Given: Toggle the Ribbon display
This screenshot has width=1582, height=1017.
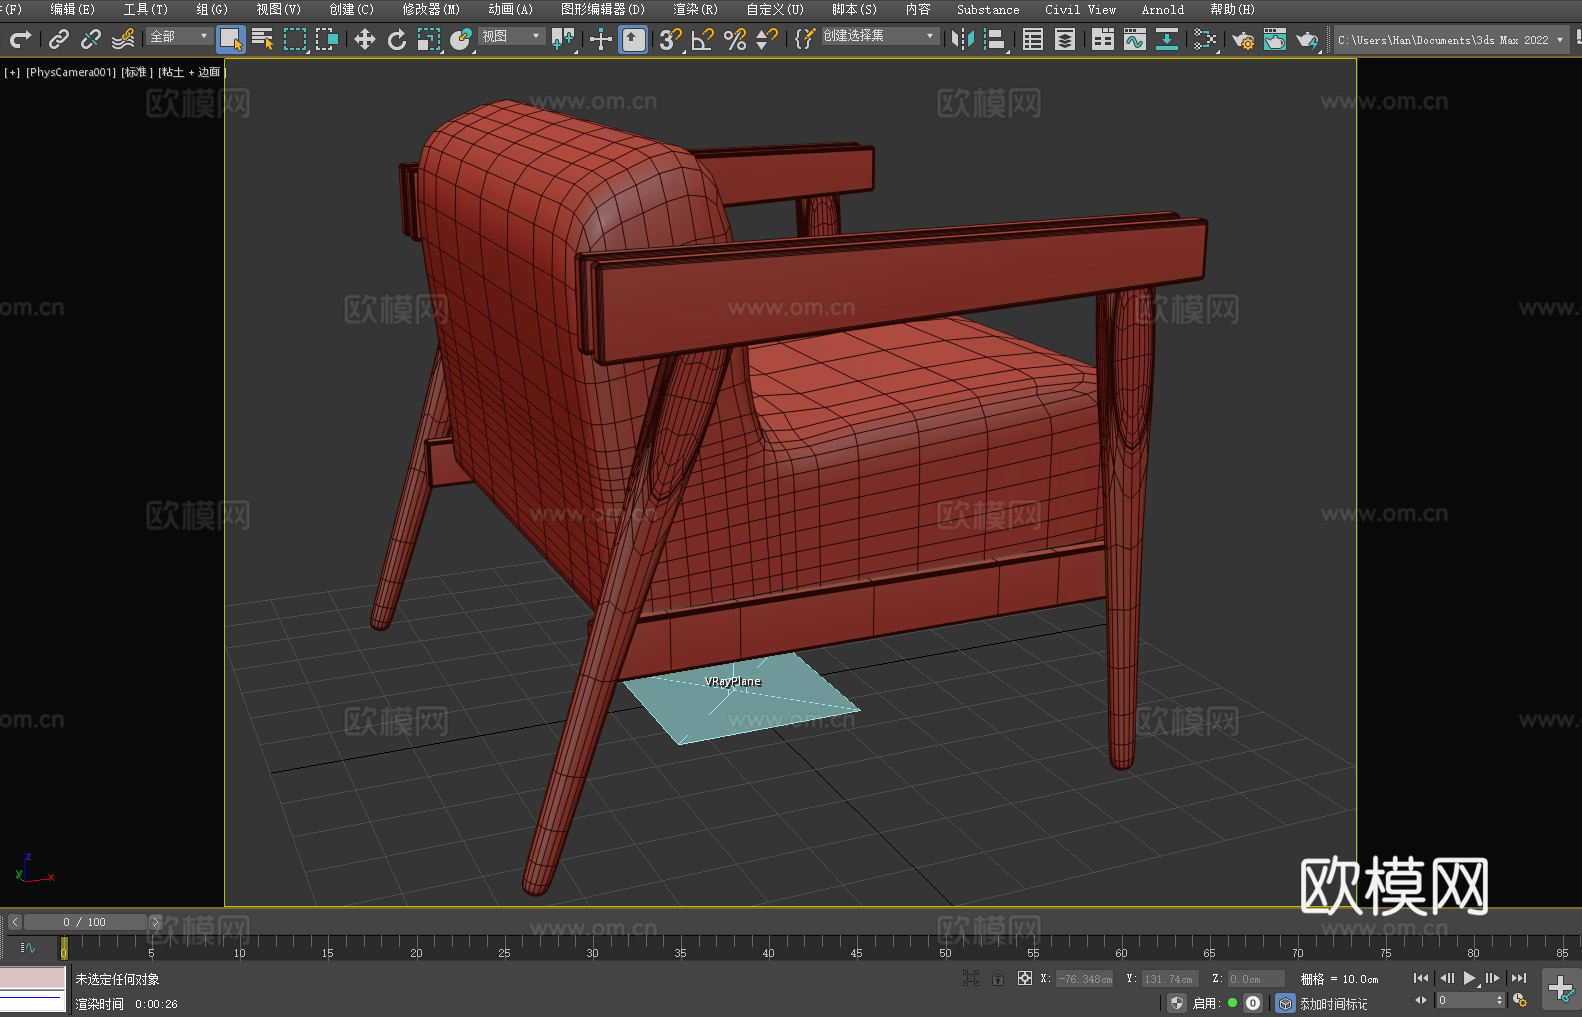Looking at the screenshot, I should click(x=1103, y=39).
